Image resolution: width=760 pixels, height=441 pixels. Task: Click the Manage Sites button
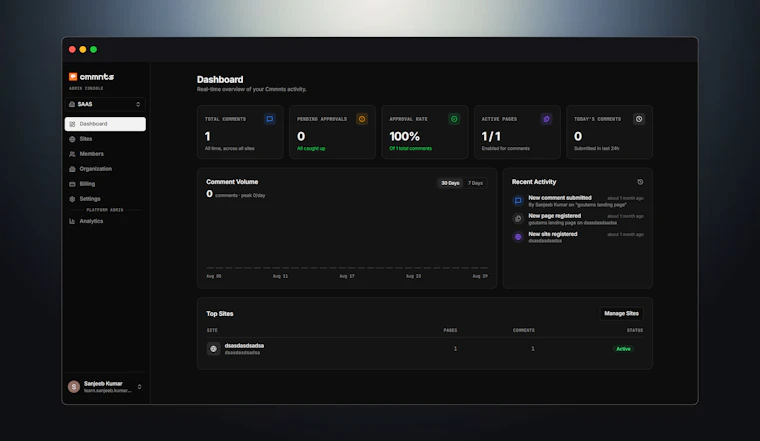(x=621, y=314)
